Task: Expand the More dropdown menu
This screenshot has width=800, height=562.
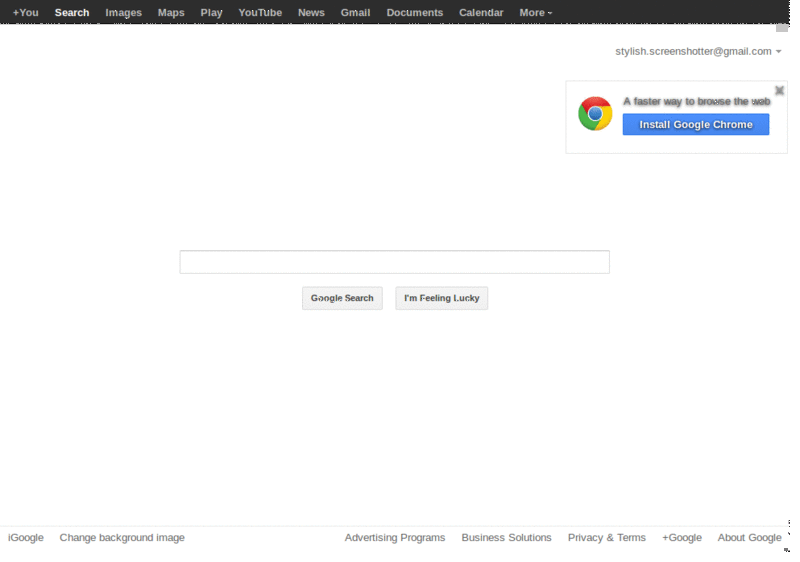Action: [536, 12]
